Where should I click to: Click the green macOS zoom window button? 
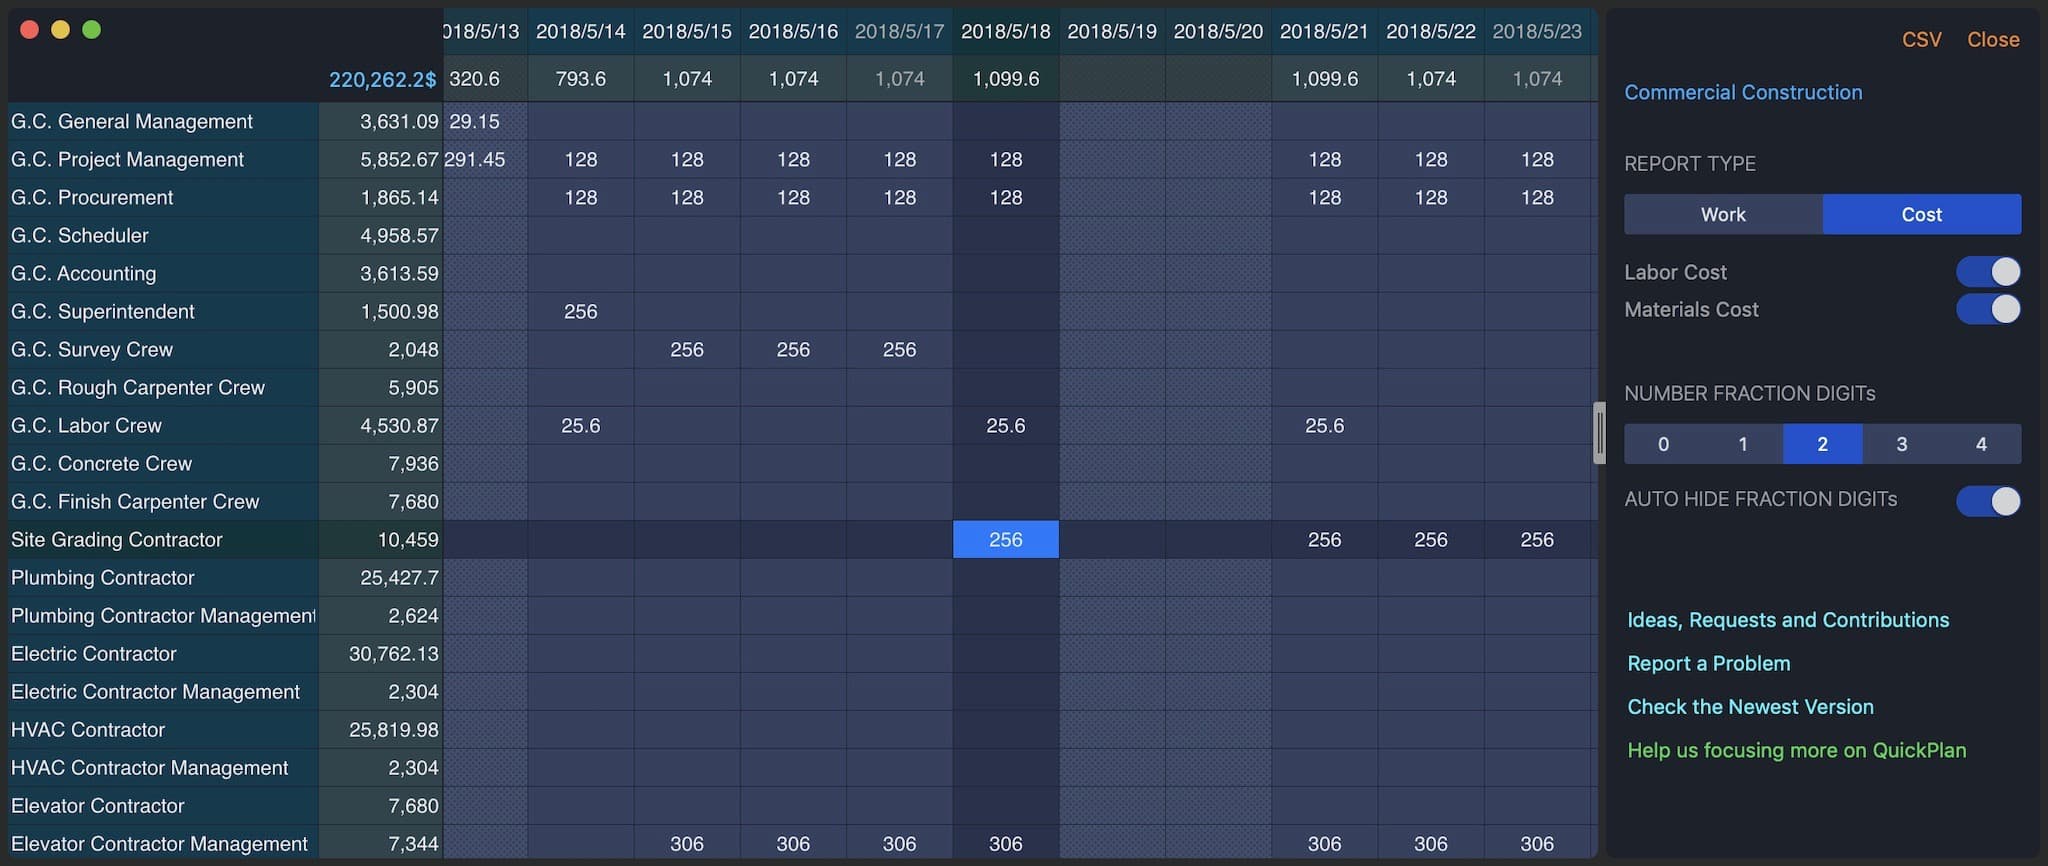point(91,30)
